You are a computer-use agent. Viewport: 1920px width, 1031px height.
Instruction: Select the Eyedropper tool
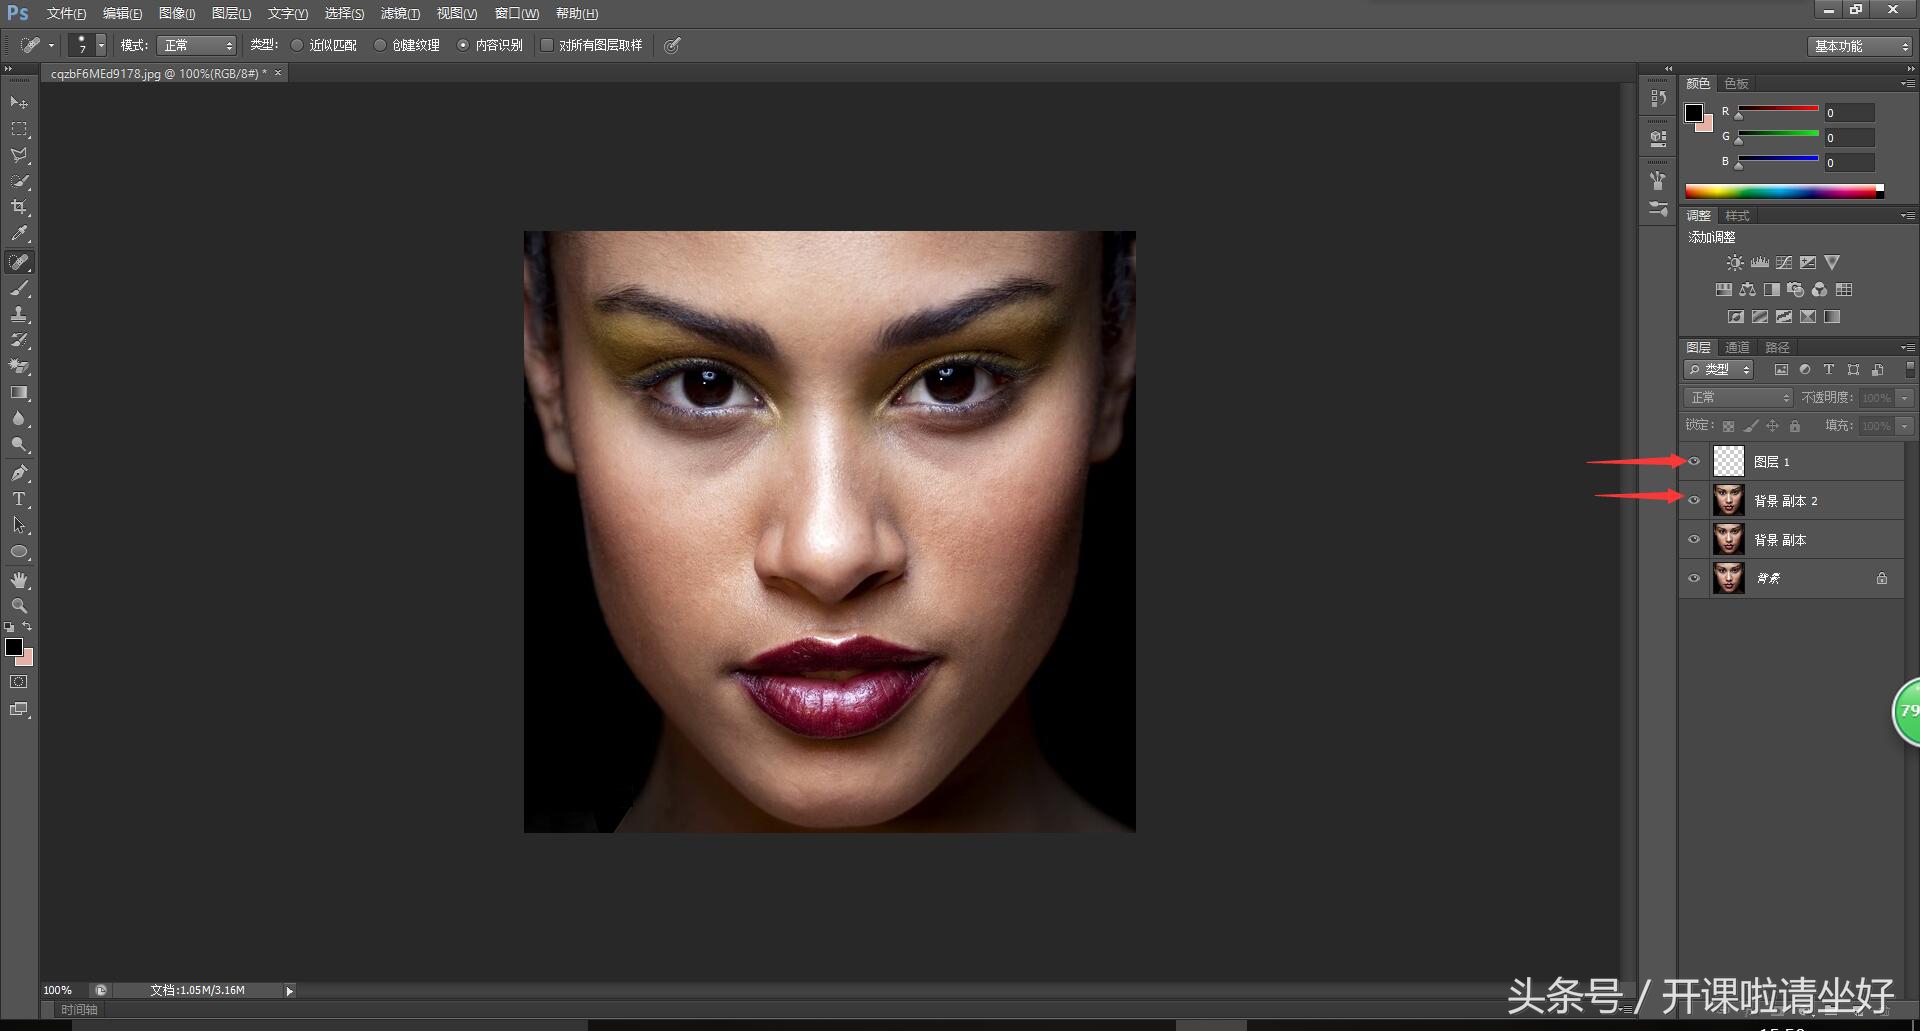pos(19,234)
